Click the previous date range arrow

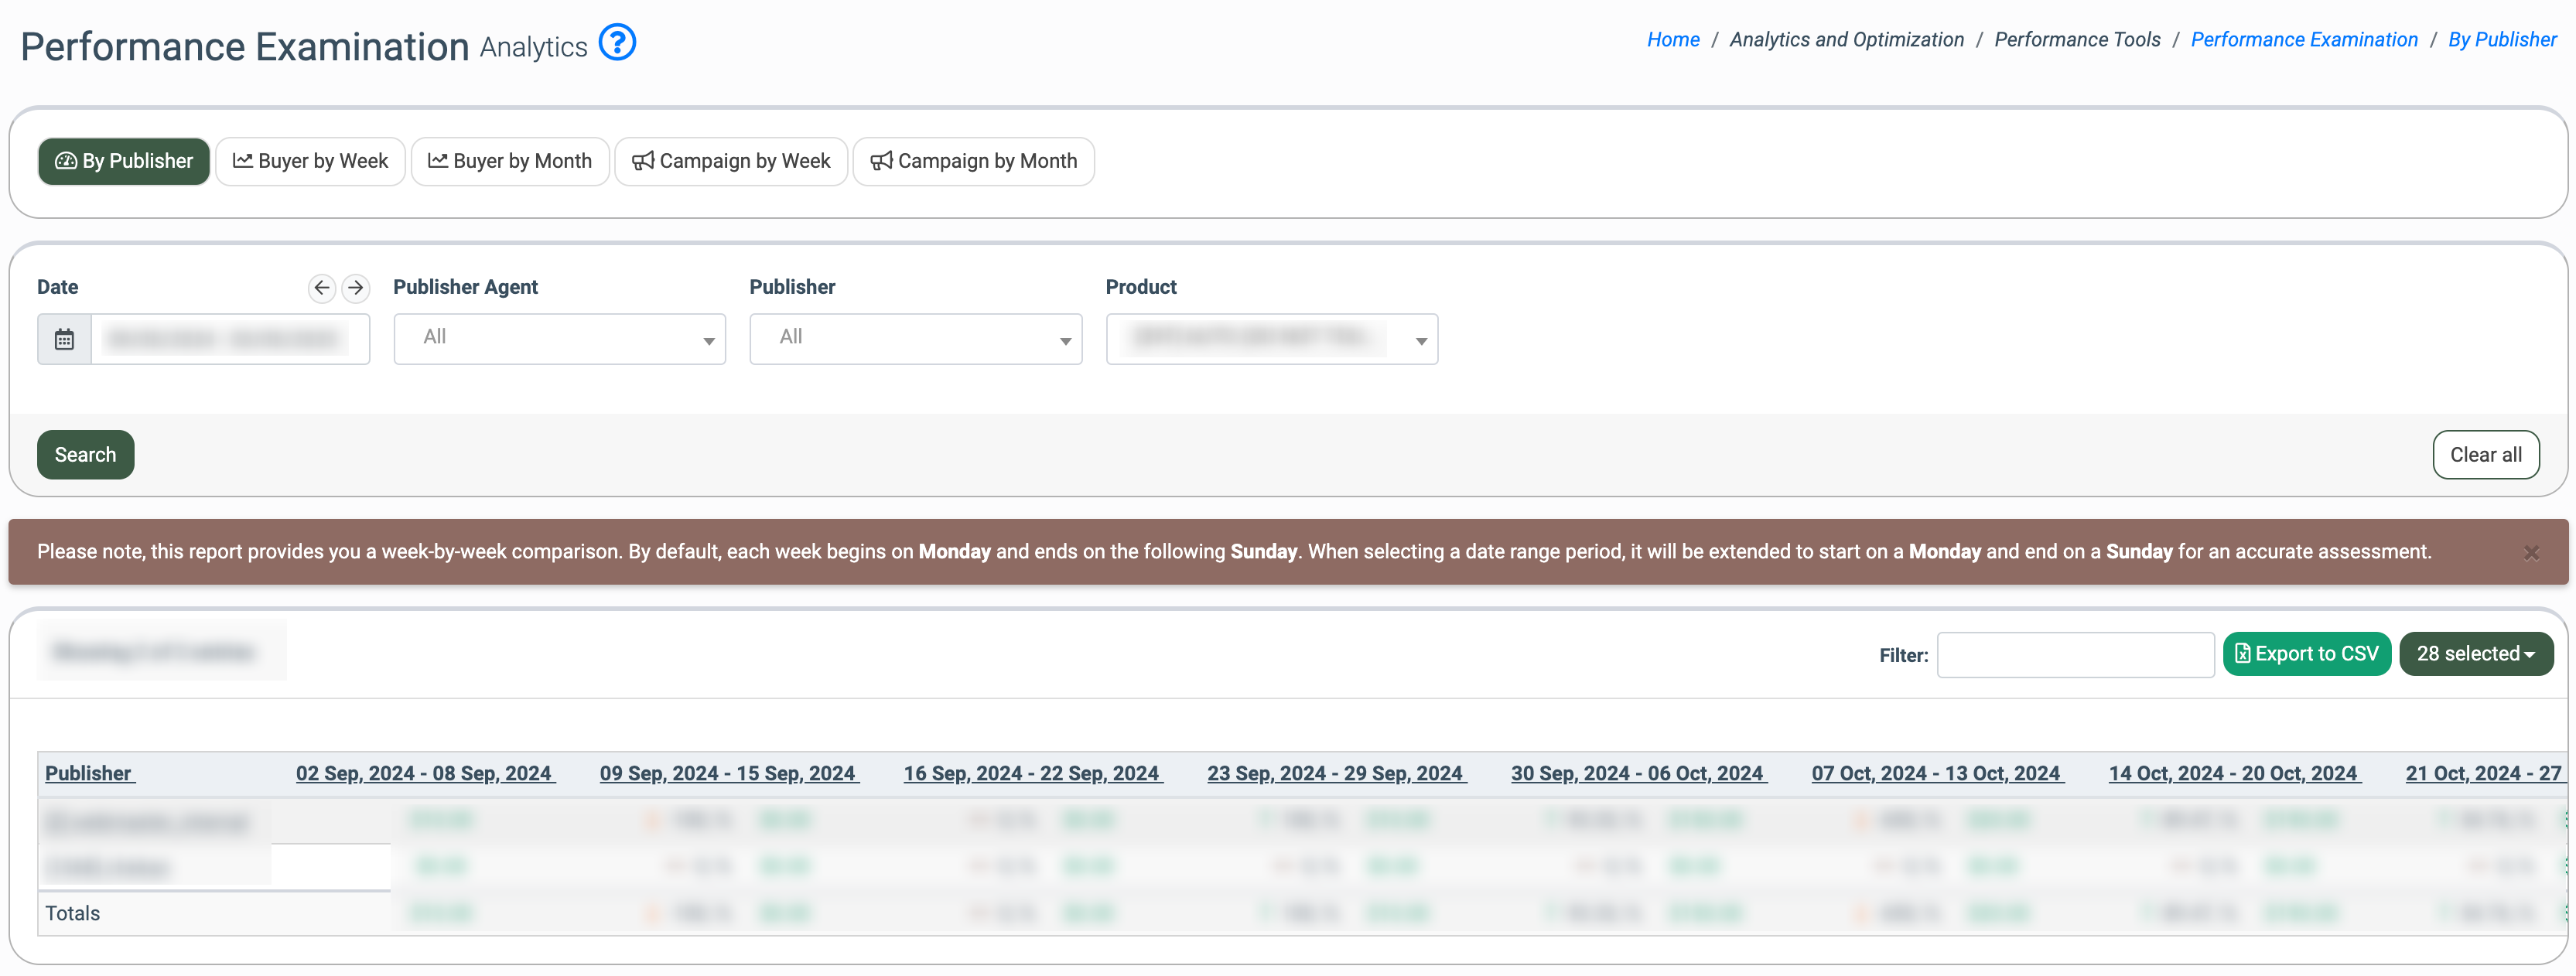point(321,288)
